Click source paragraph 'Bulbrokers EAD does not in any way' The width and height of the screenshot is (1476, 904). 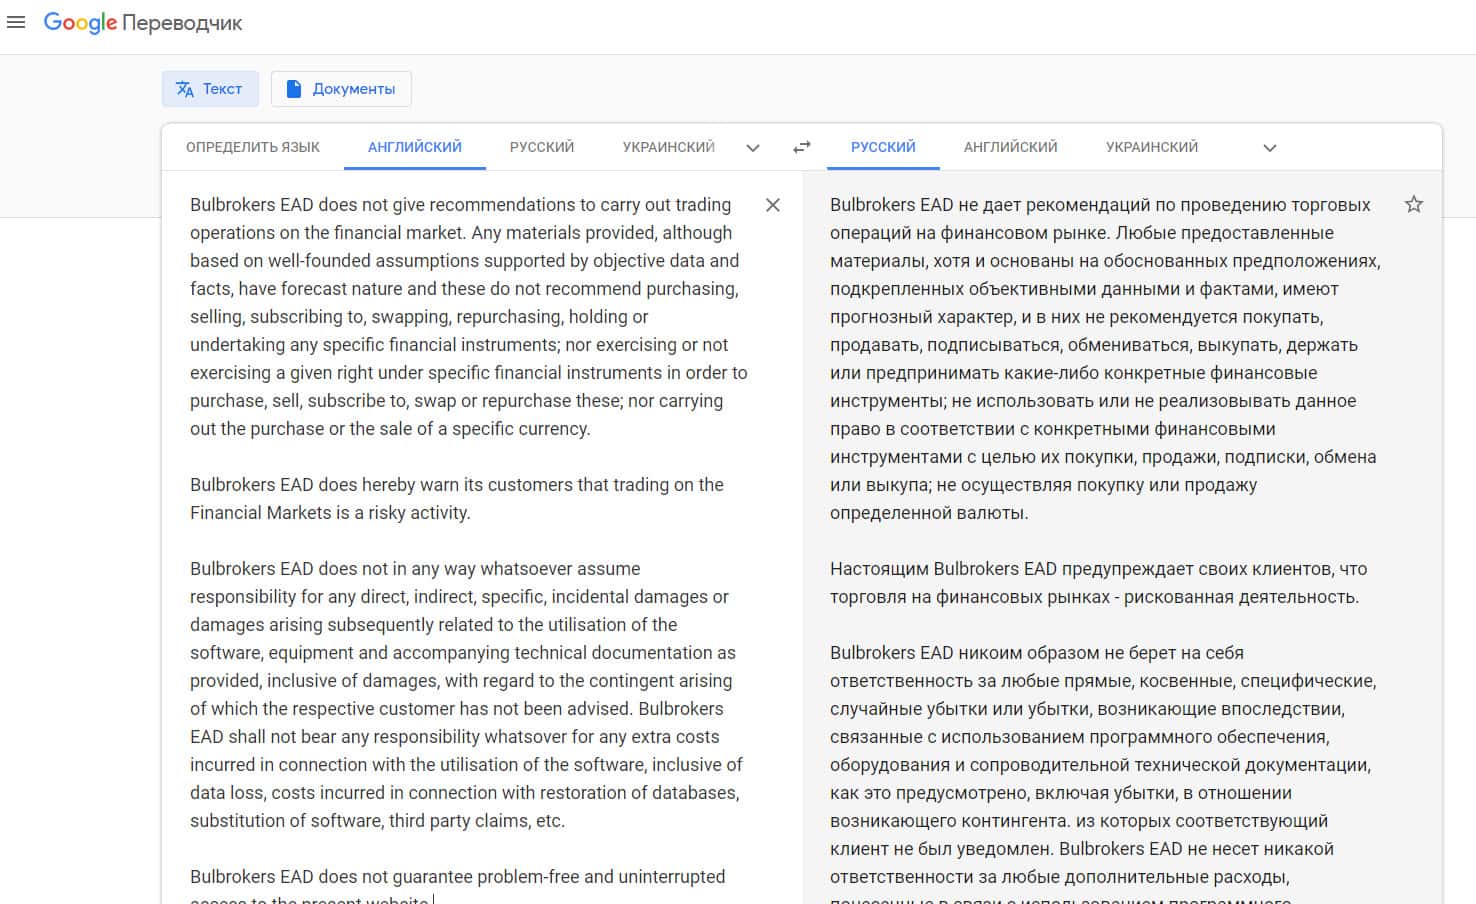(466, 695)
